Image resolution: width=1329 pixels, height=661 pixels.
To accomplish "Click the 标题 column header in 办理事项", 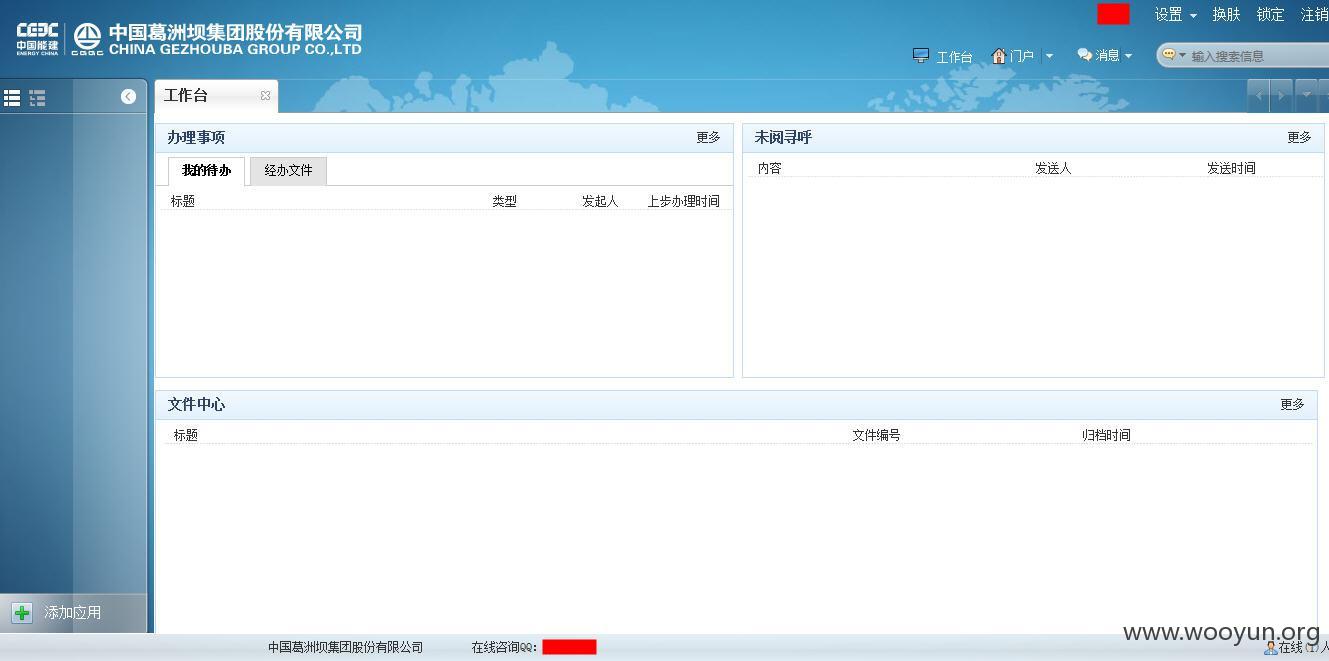I will pos(183,201).
